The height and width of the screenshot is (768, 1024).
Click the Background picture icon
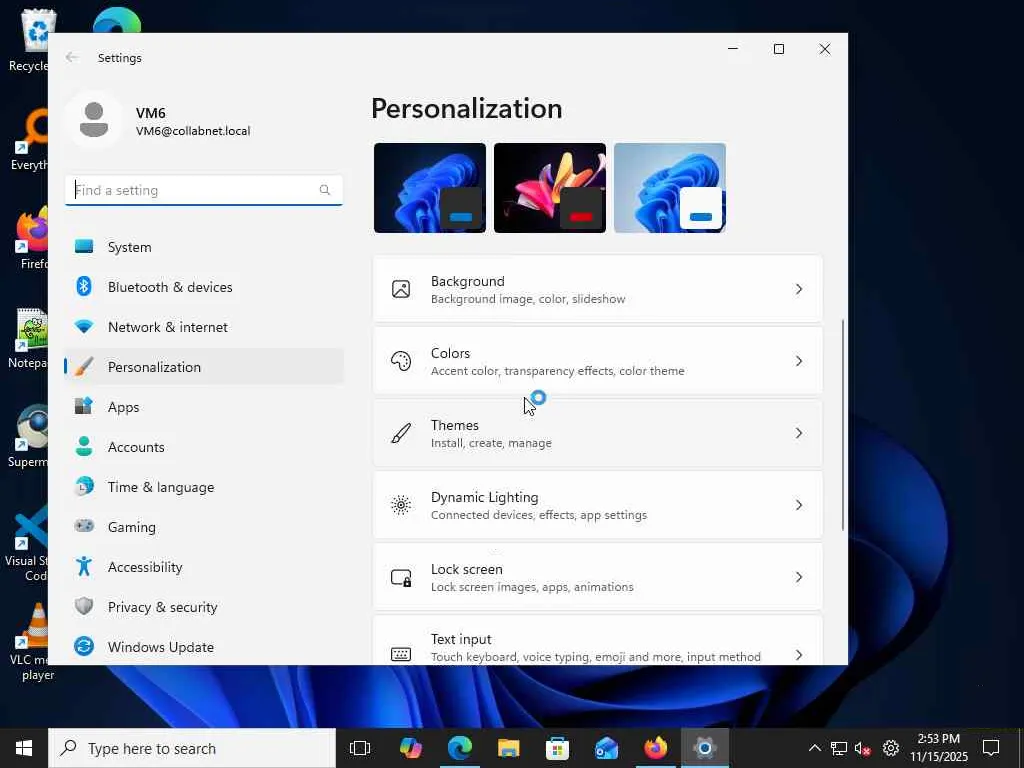401,289
